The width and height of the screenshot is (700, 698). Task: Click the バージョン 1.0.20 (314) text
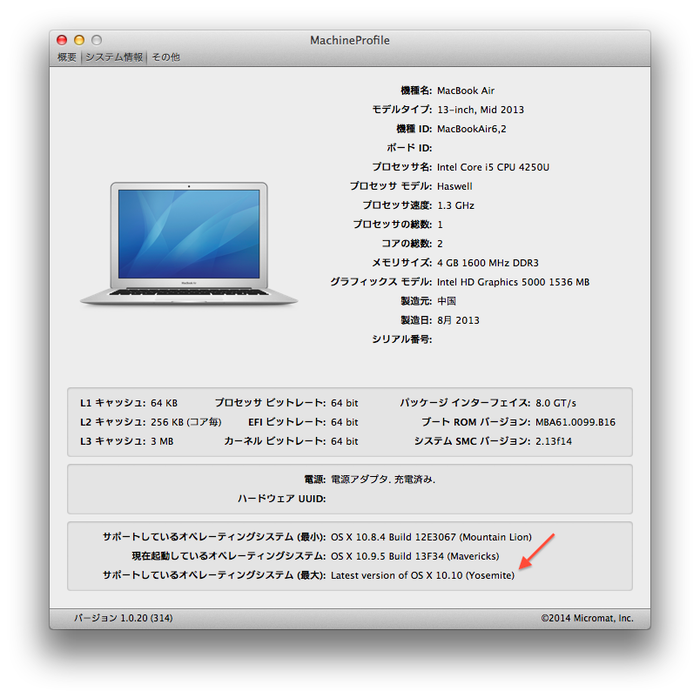click(x=123, y=618)
